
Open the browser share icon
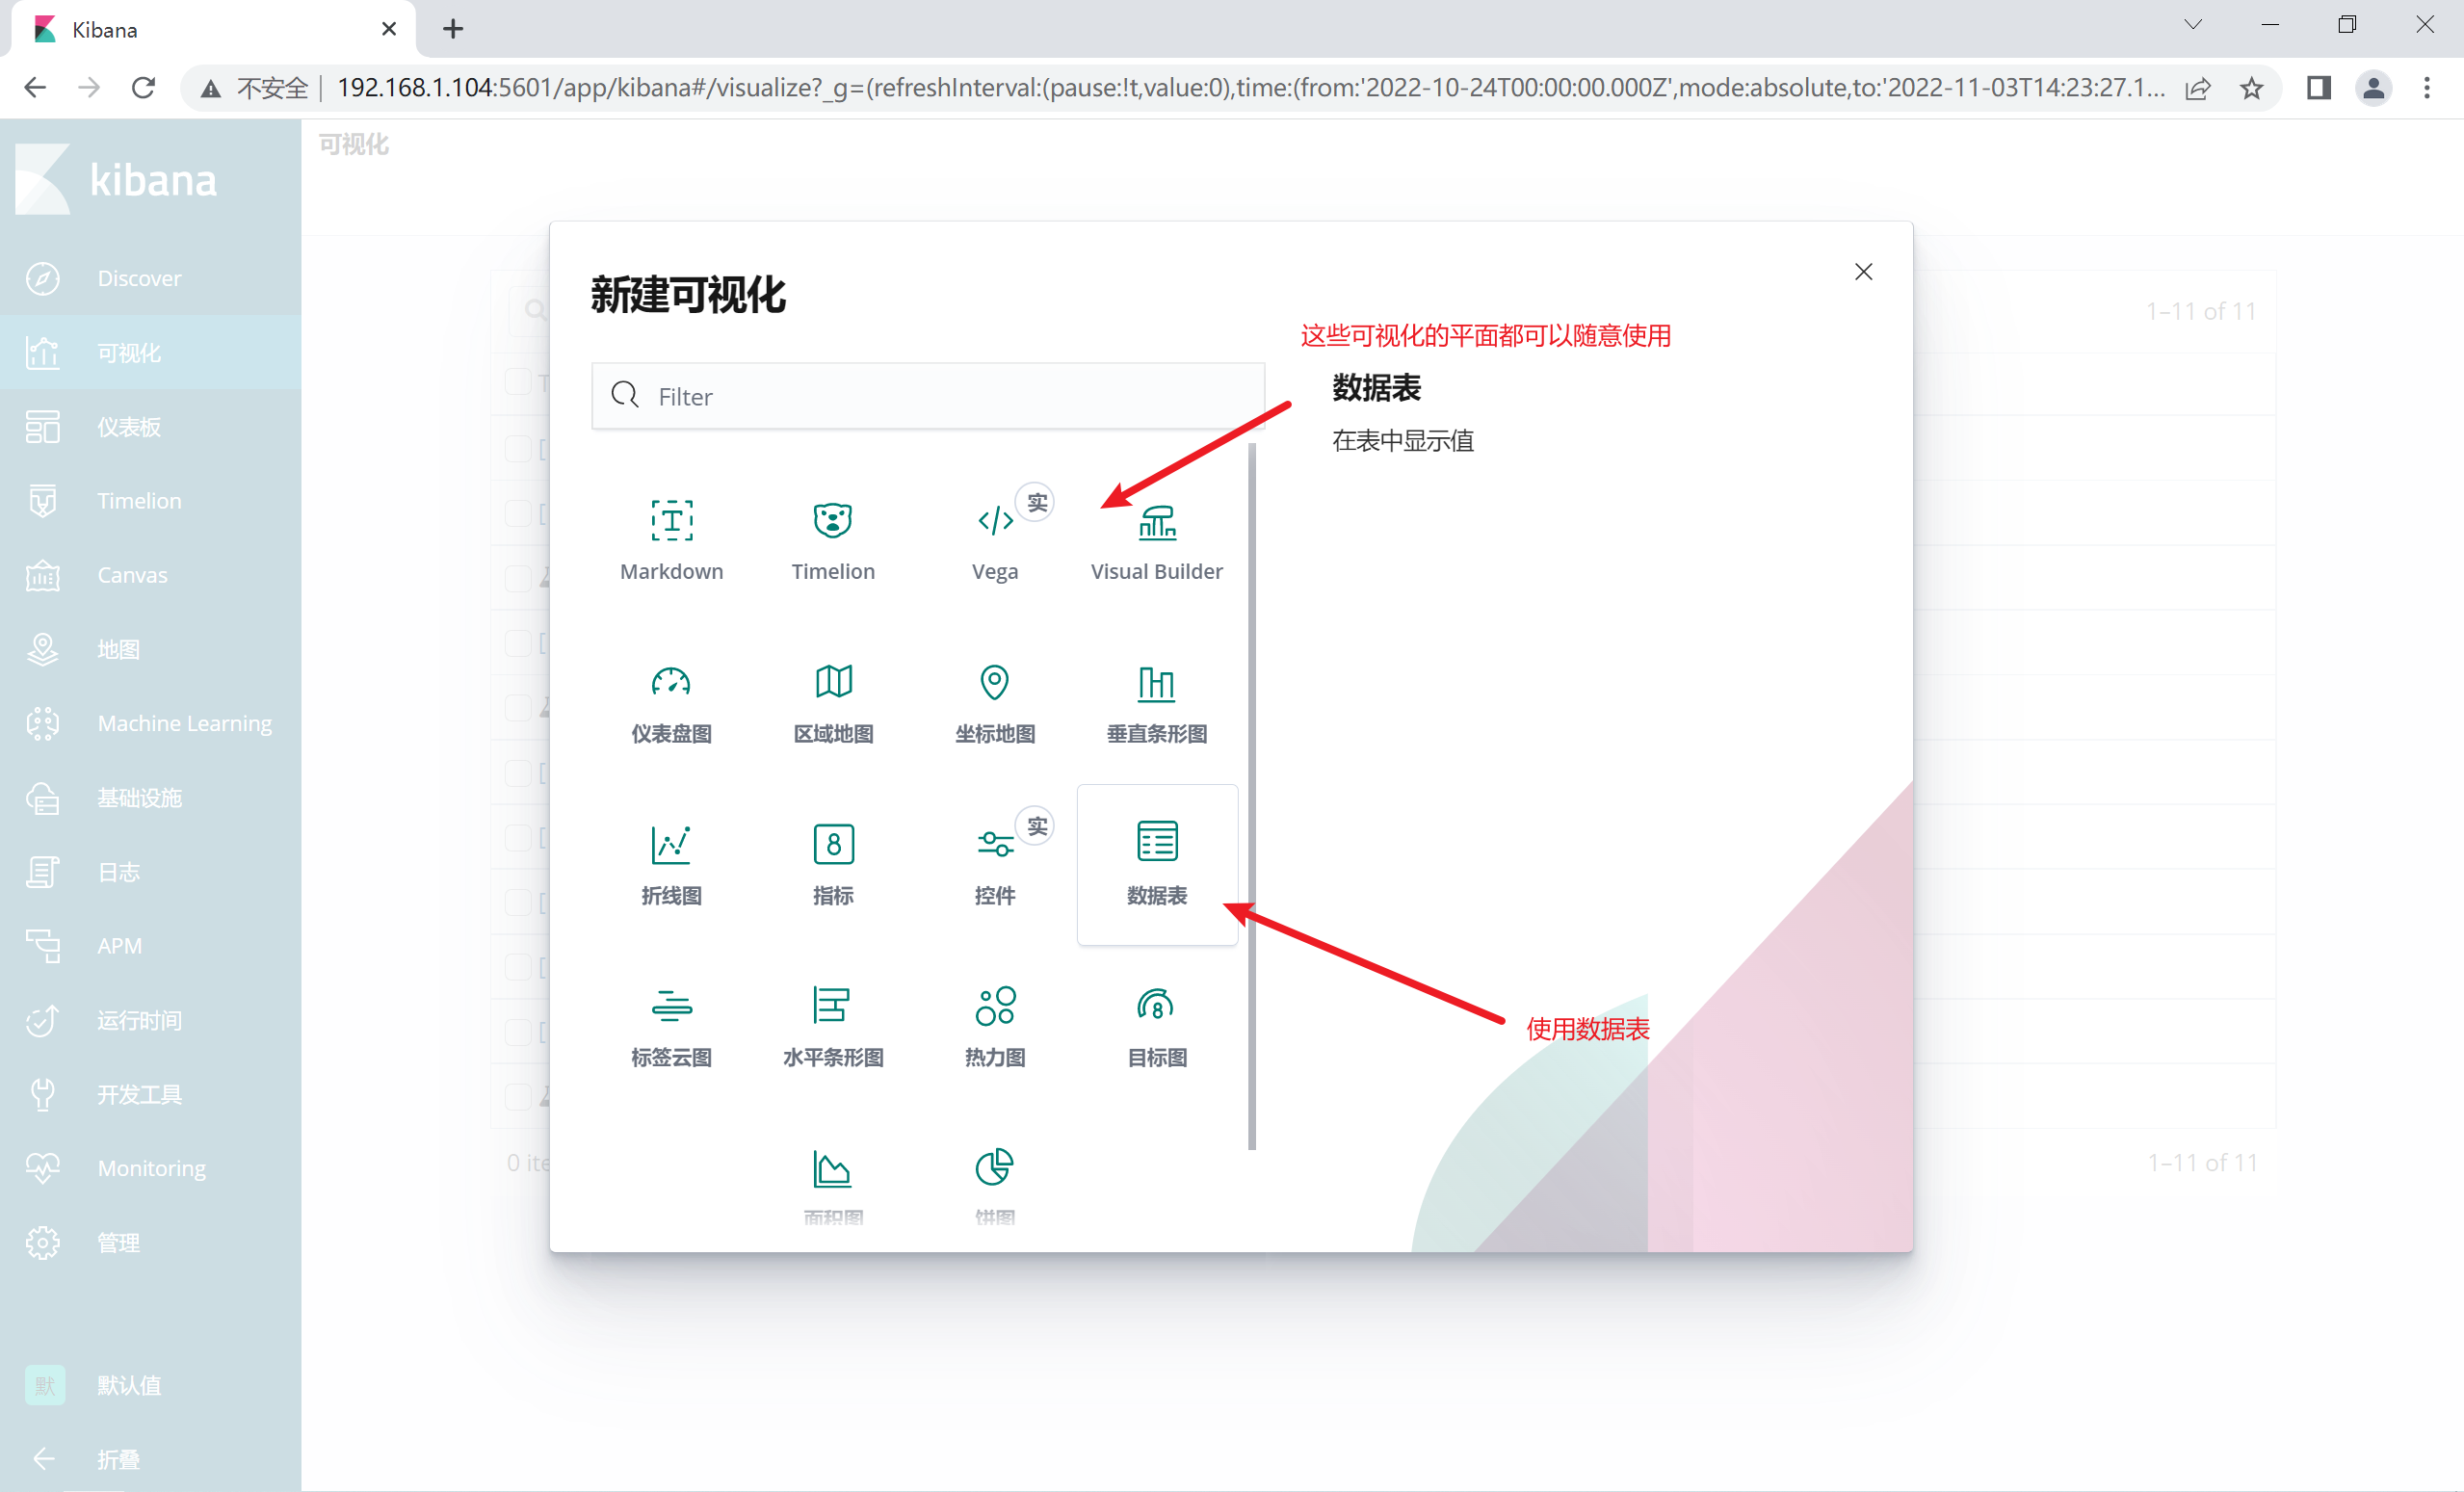tap(2197, 88)
